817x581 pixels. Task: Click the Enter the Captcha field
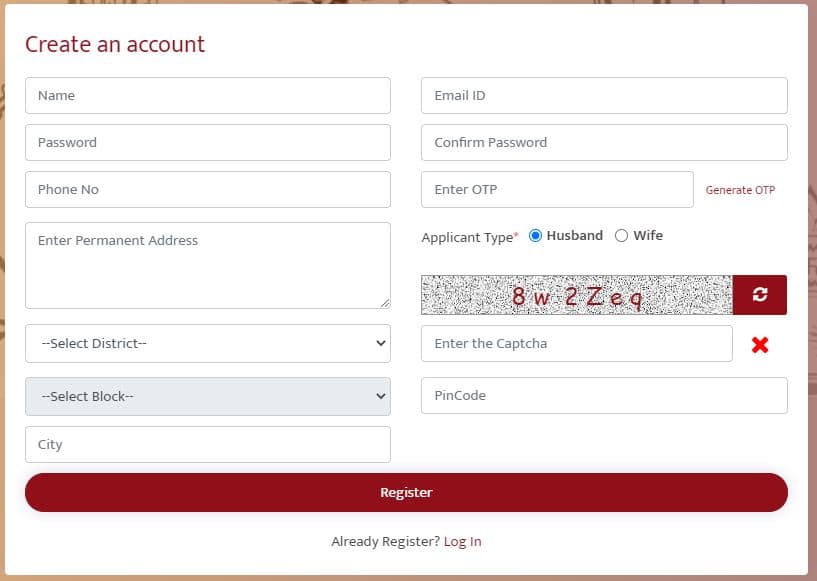click(x=577, y=344)
